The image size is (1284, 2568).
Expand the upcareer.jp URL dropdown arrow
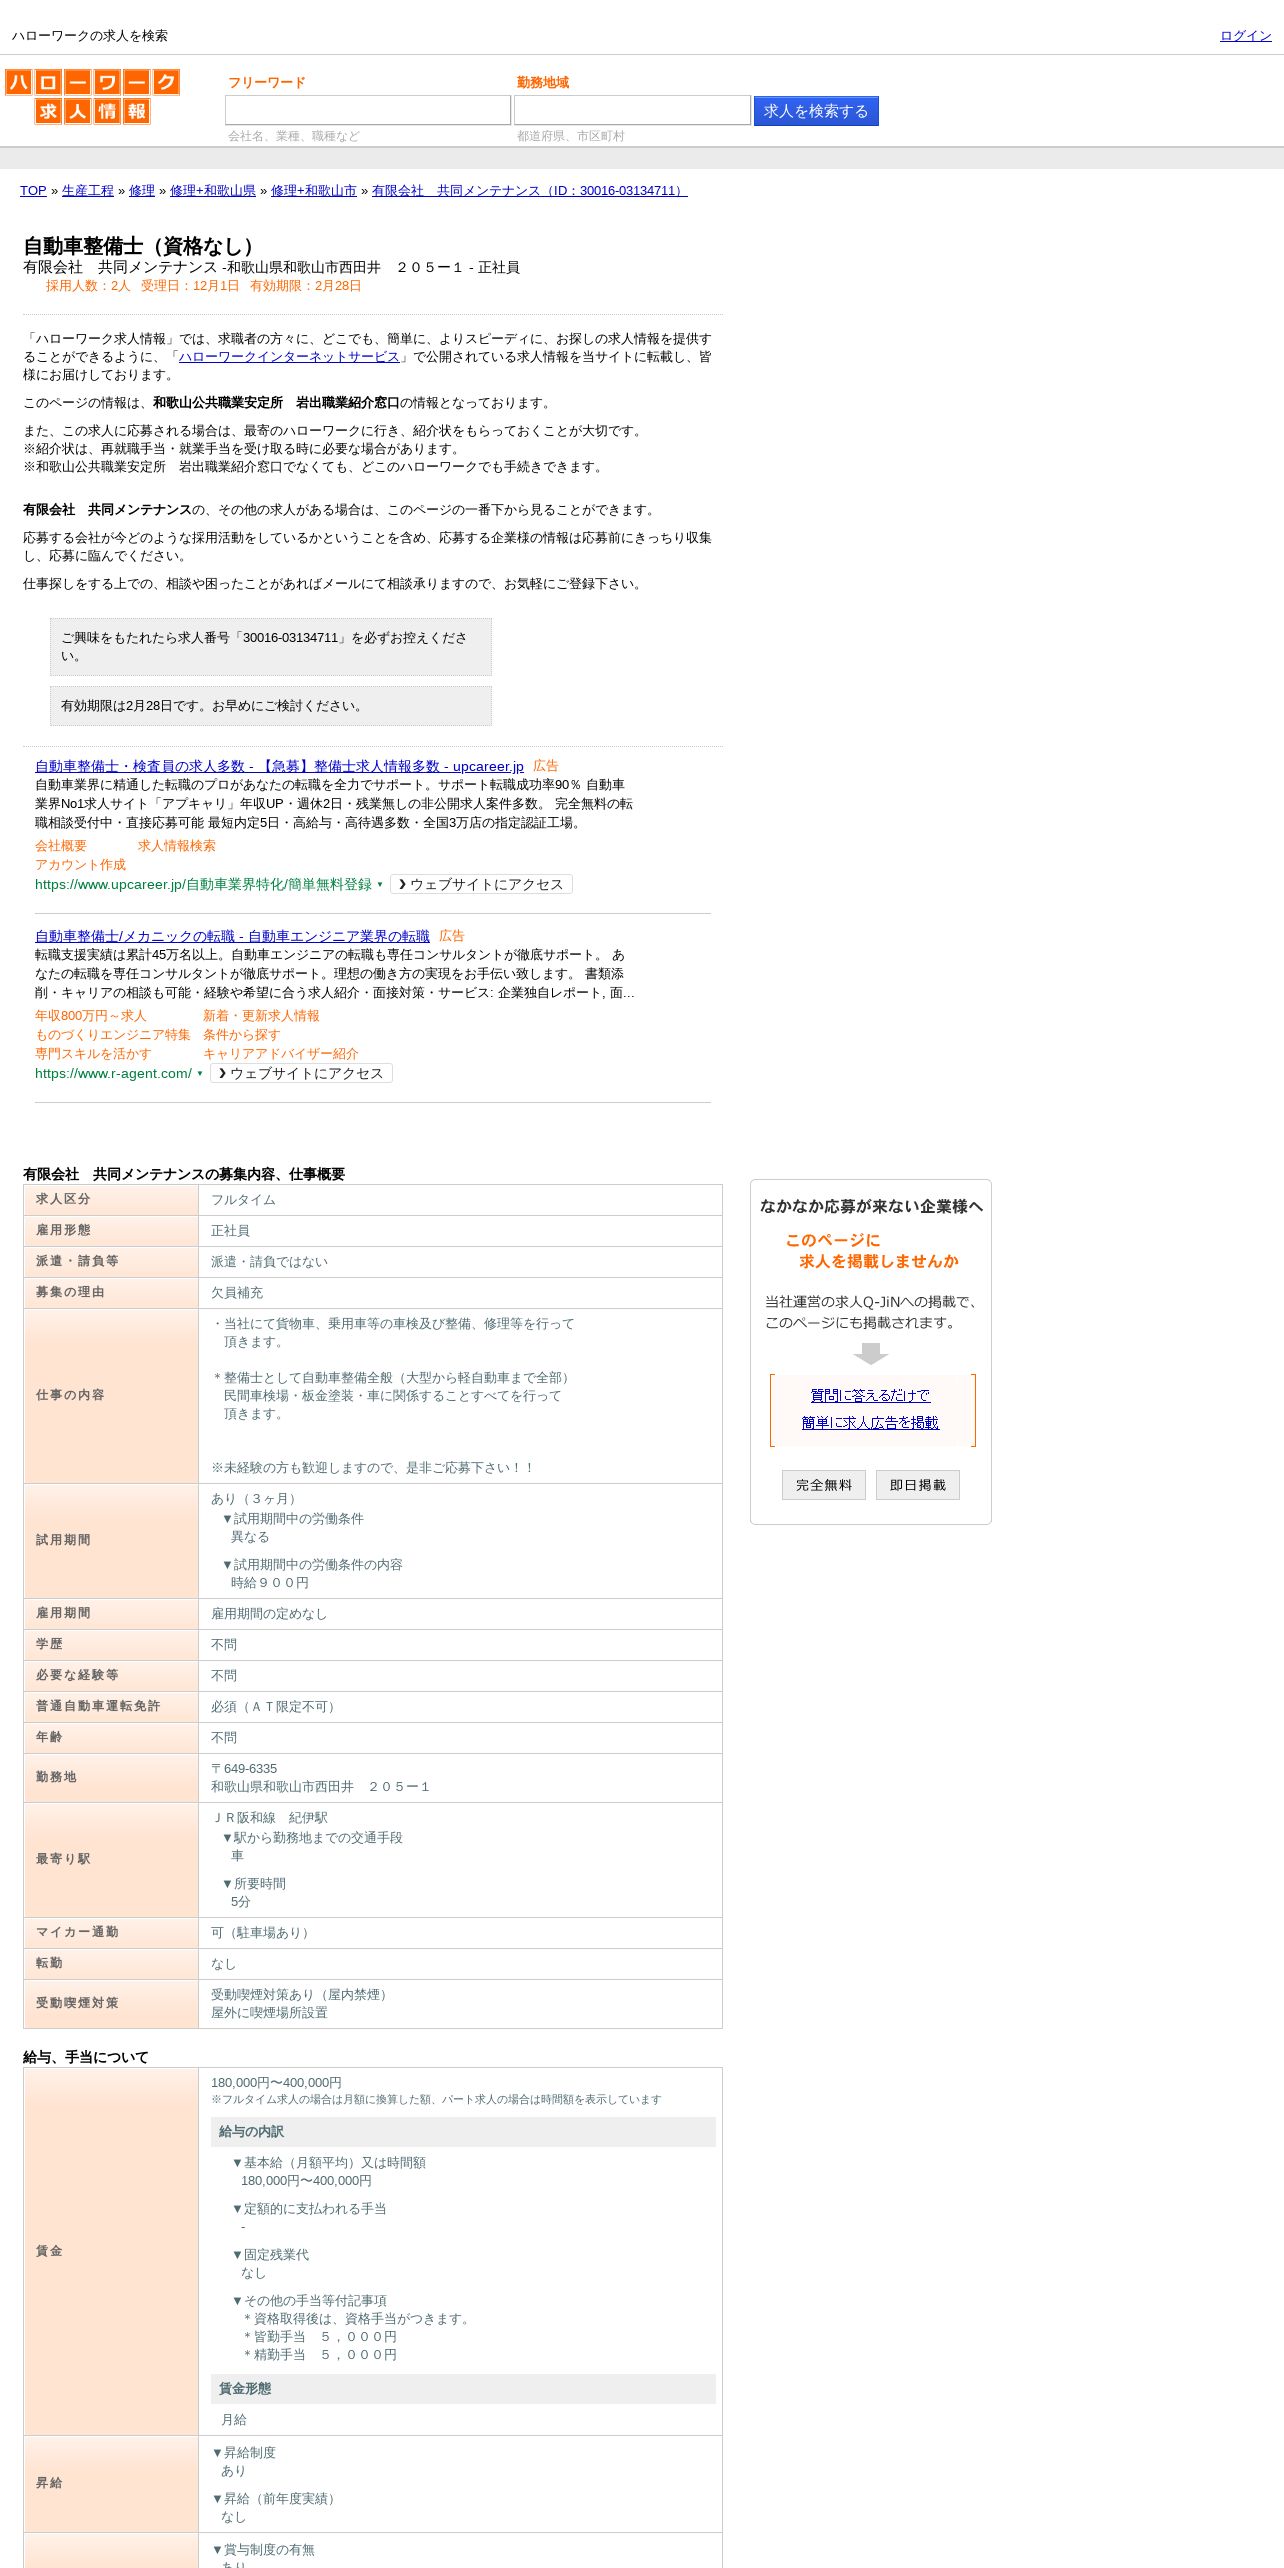pyautogui.click(x=380, y=885)
